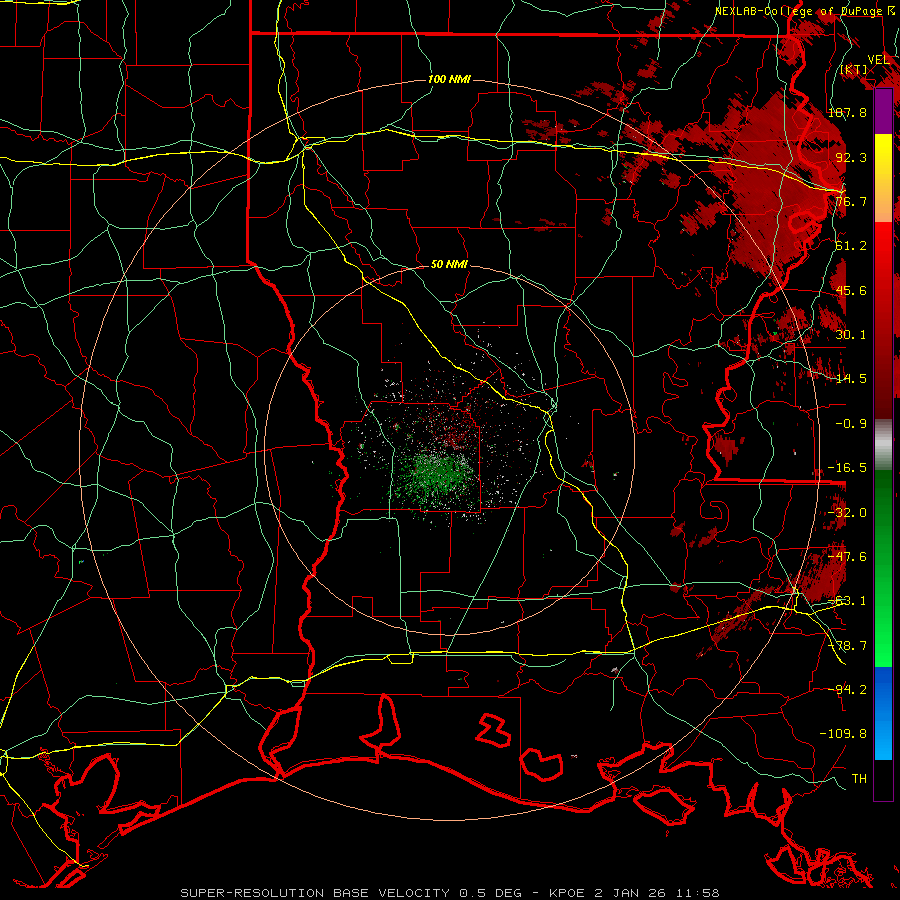Click the "[KT]" units label
The height and width of the screenshot is (900, 900).
pyautogui.click(x=854, y=70)
